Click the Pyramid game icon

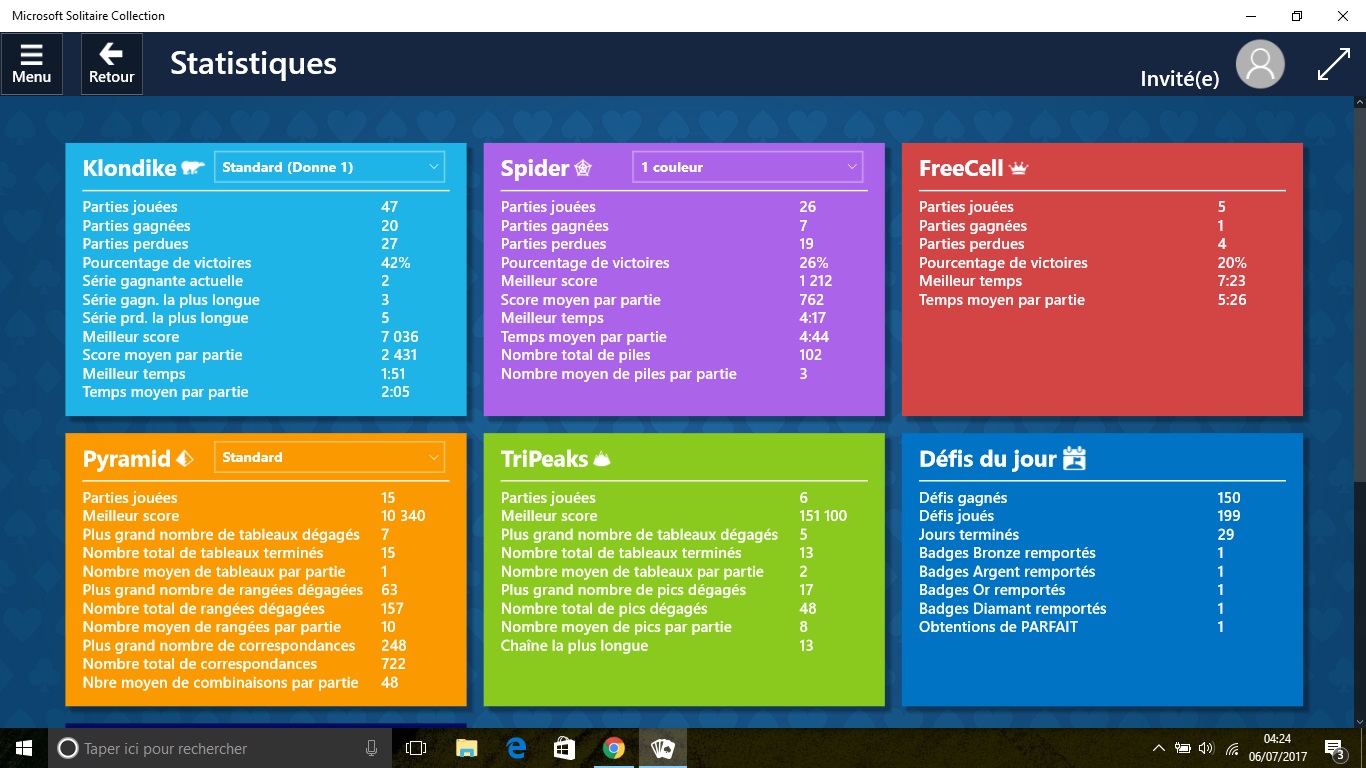coord(184,459)
